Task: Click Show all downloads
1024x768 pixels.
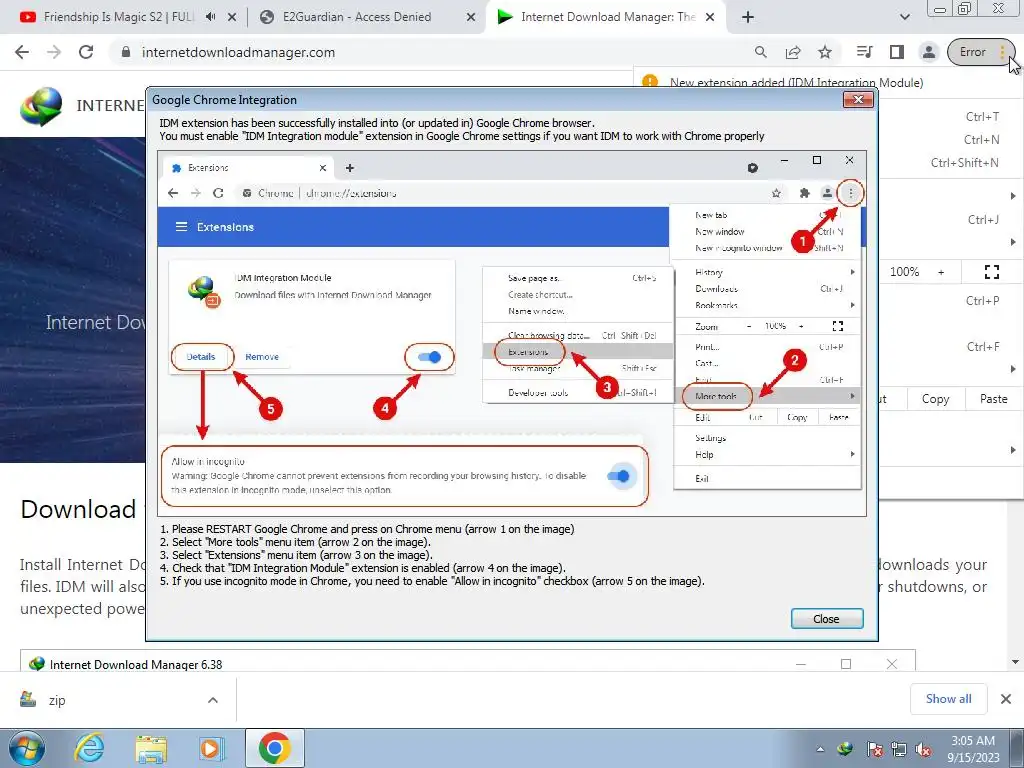Action: pos(948,699)
